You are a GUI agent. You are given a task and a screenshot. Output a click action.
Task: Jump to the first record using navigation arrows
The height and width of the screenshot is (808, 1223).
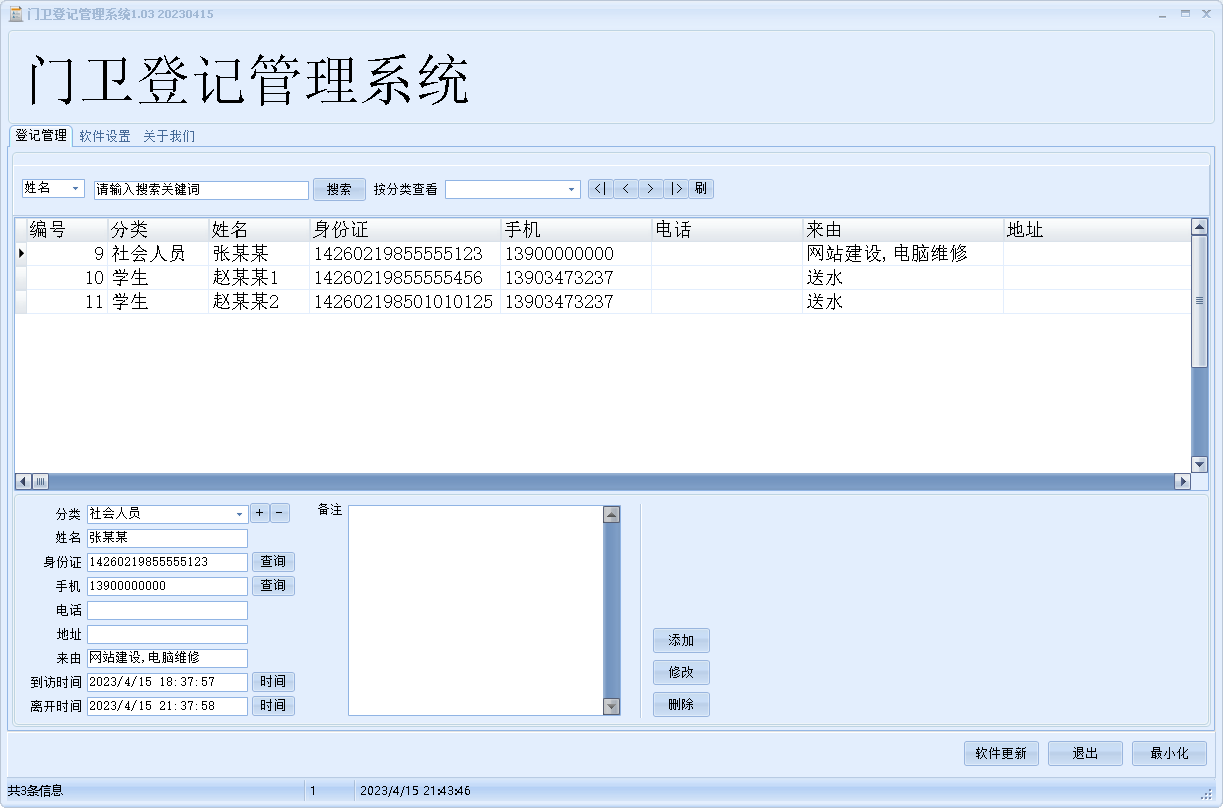click(599, 188)
